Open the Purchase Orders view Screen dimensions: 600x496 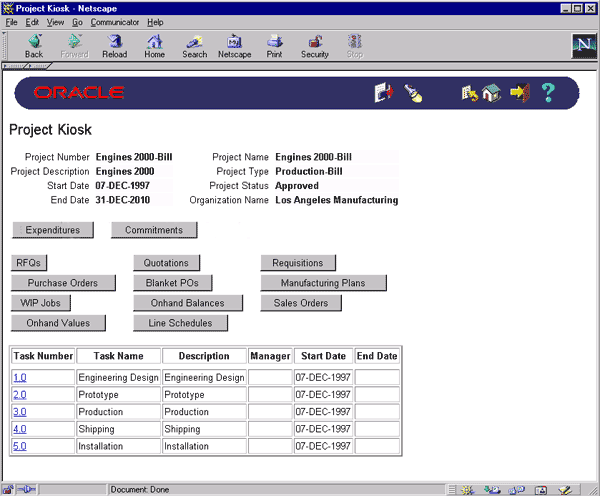point(63,283)
